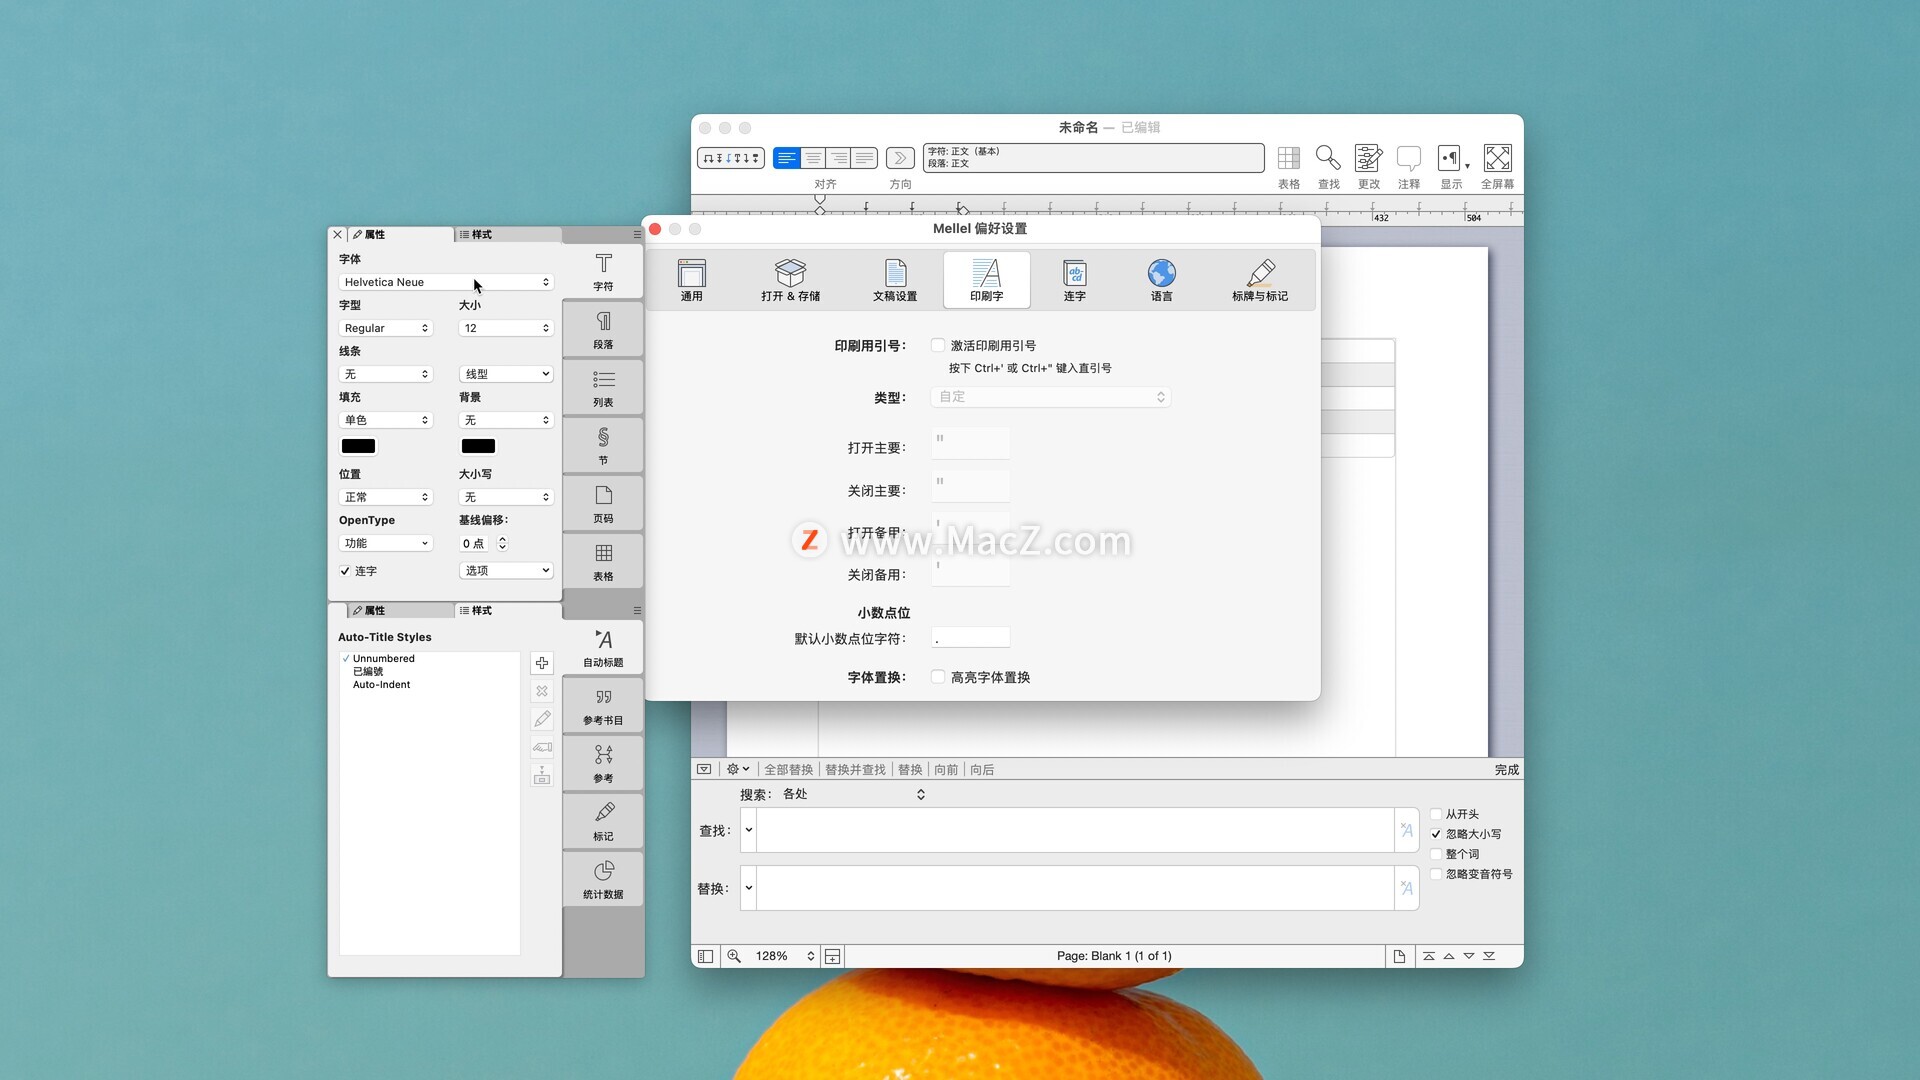Click the 更改 (Track changes) toolbar icon
Screen dimensions: 1920x1080
1368,158
